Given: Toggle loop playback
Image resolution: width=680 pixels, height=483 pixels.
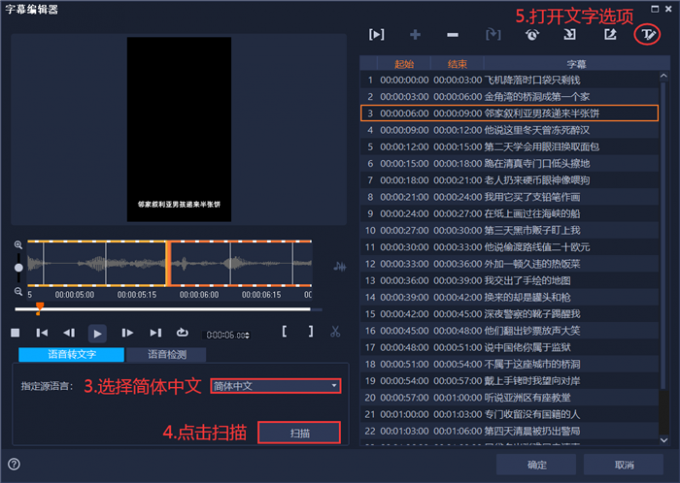Looking at the screenshot, I should pos(183,333).
